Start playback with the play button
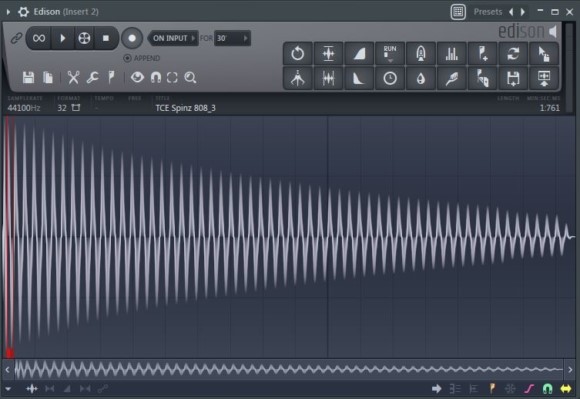580x399 pixels. pyautogui.click(x=63, y=38)
